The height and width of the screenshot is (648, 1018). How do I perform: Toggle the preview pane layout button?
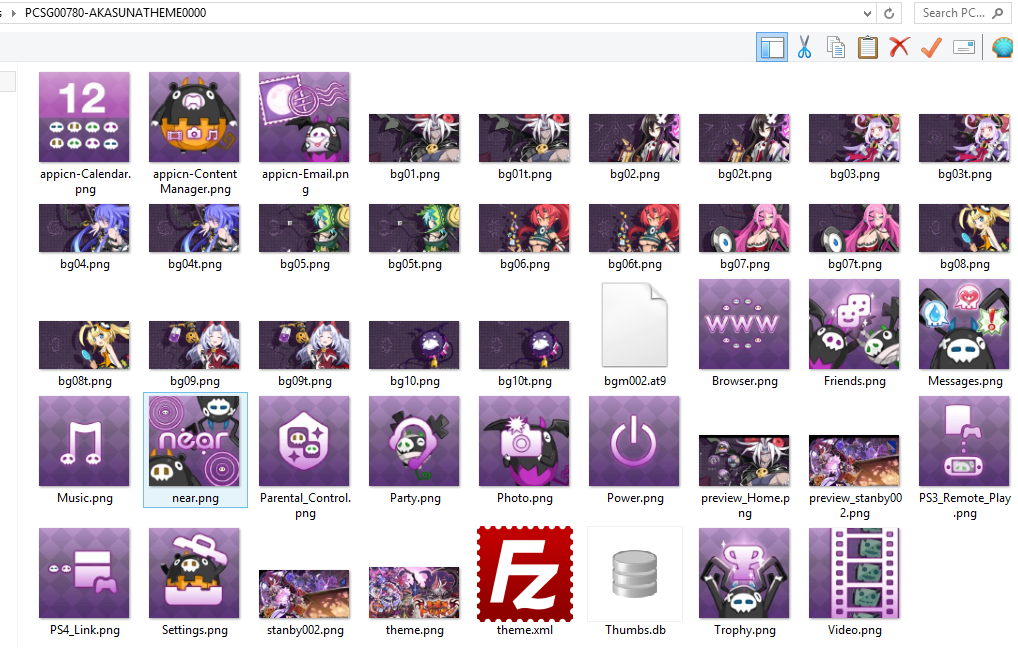pos(772,47)
